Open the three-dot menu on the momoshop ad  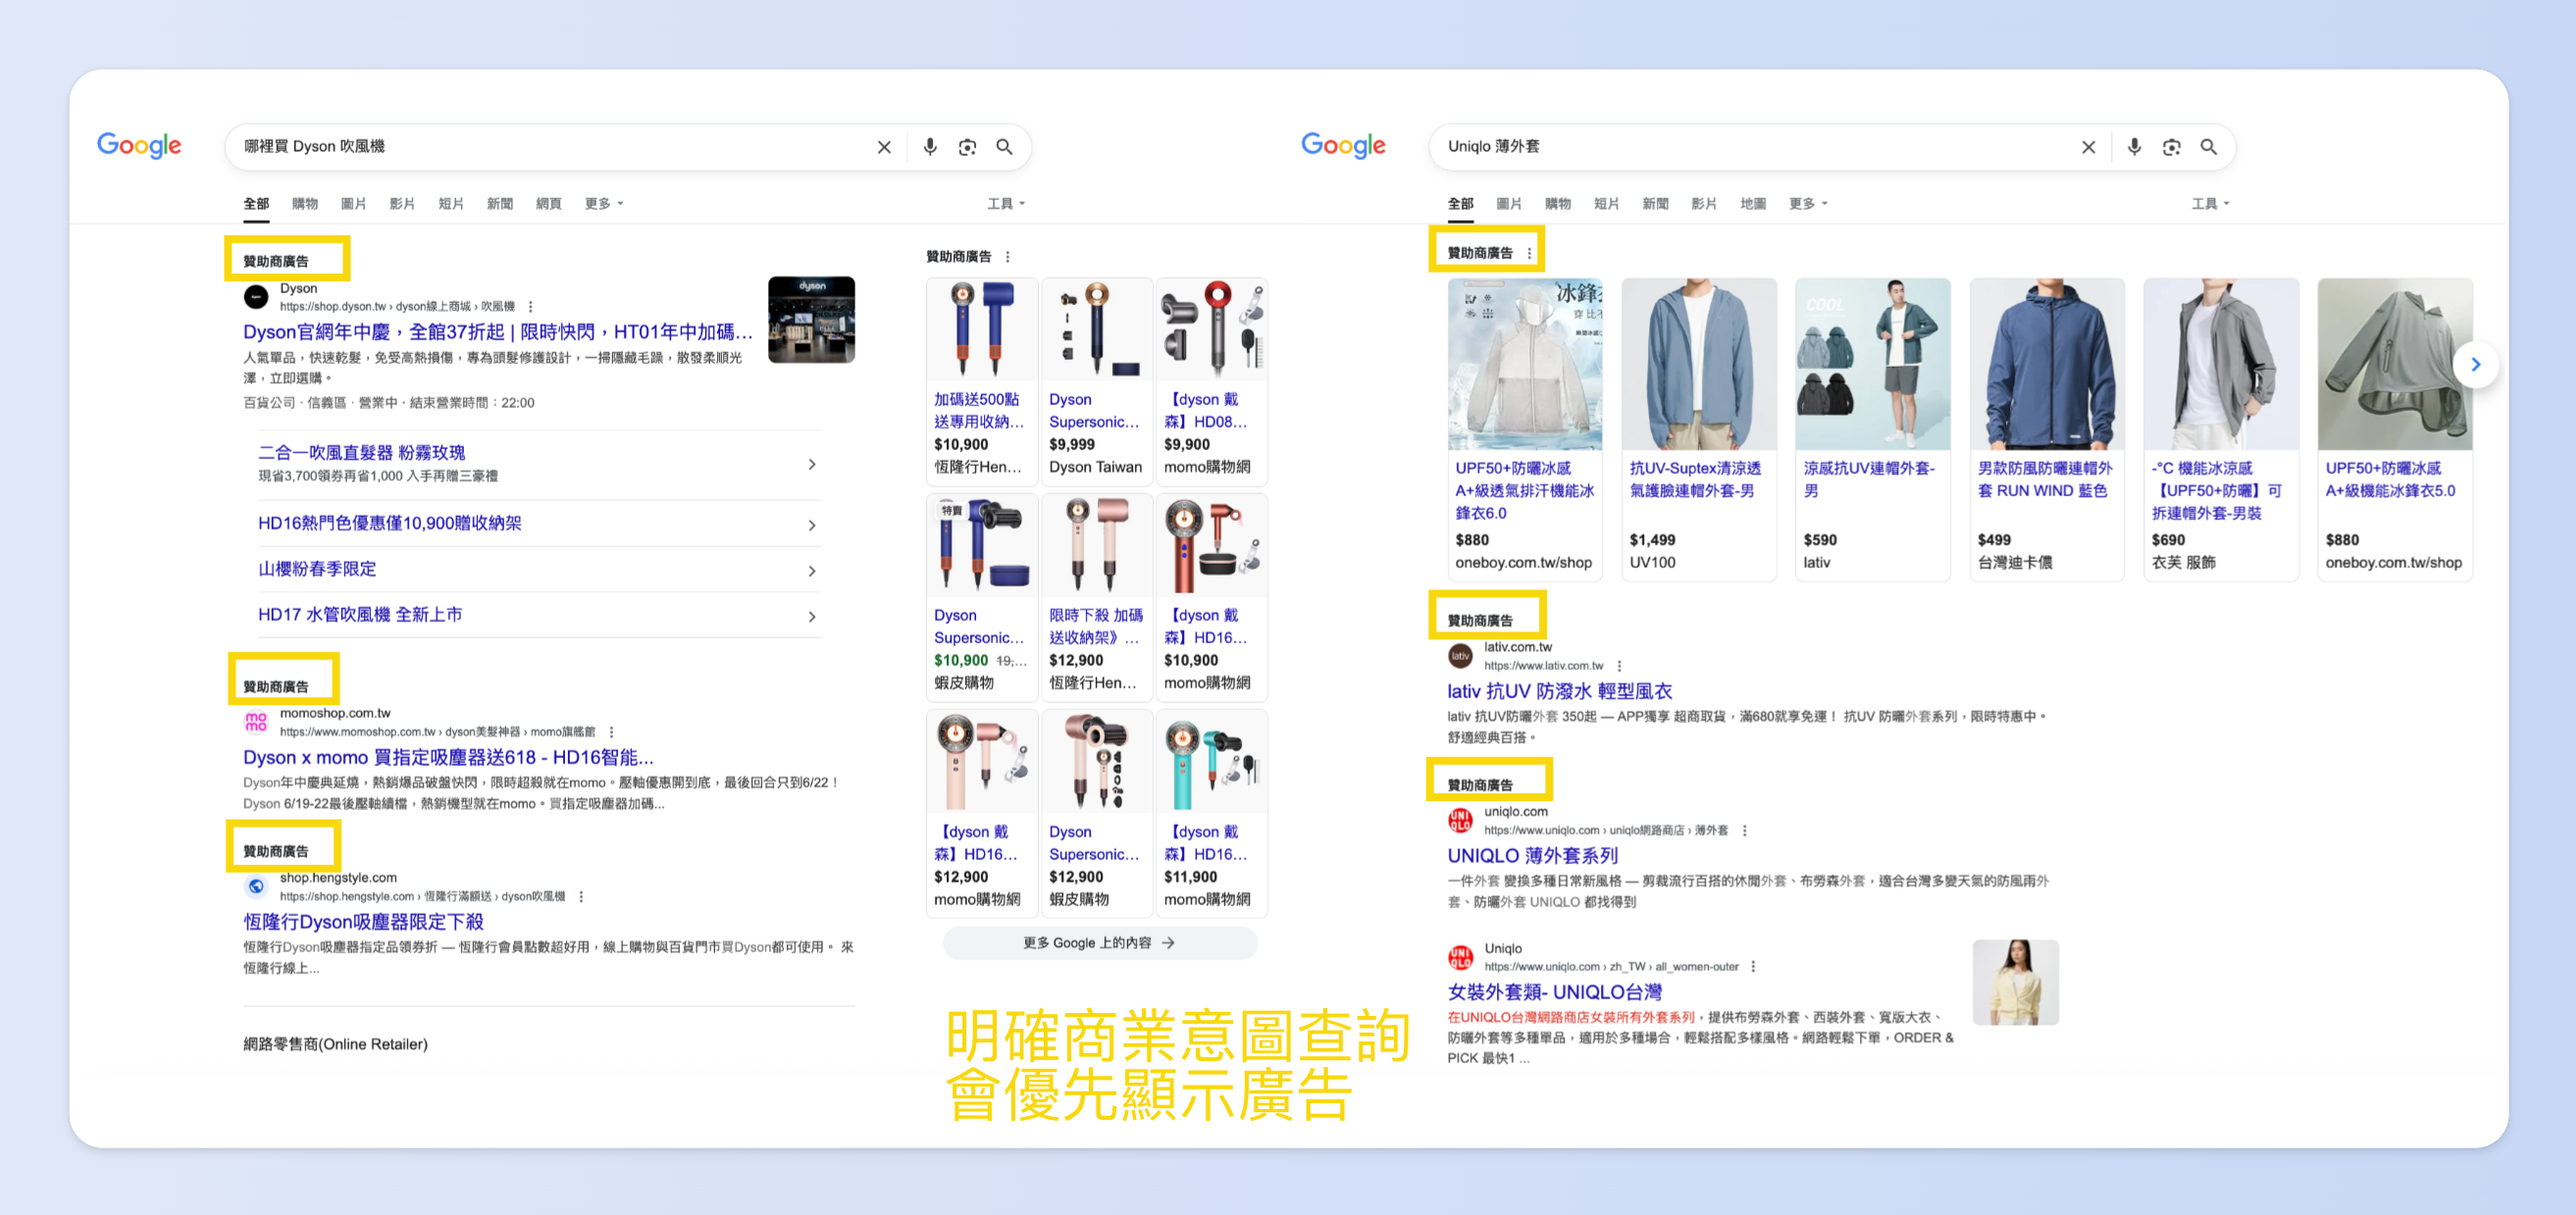(x=611, y=732)
